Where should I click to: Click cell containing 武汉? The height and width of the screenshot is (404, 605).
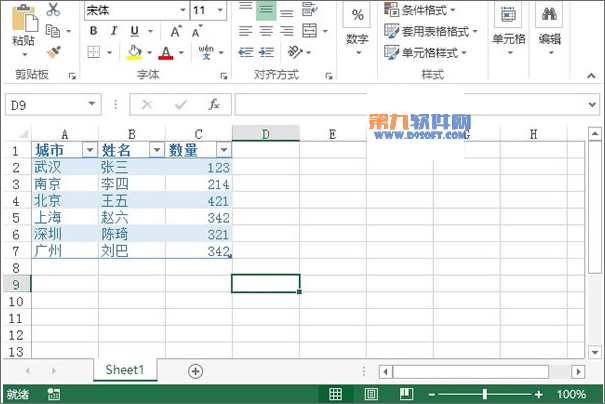[65, 167]
